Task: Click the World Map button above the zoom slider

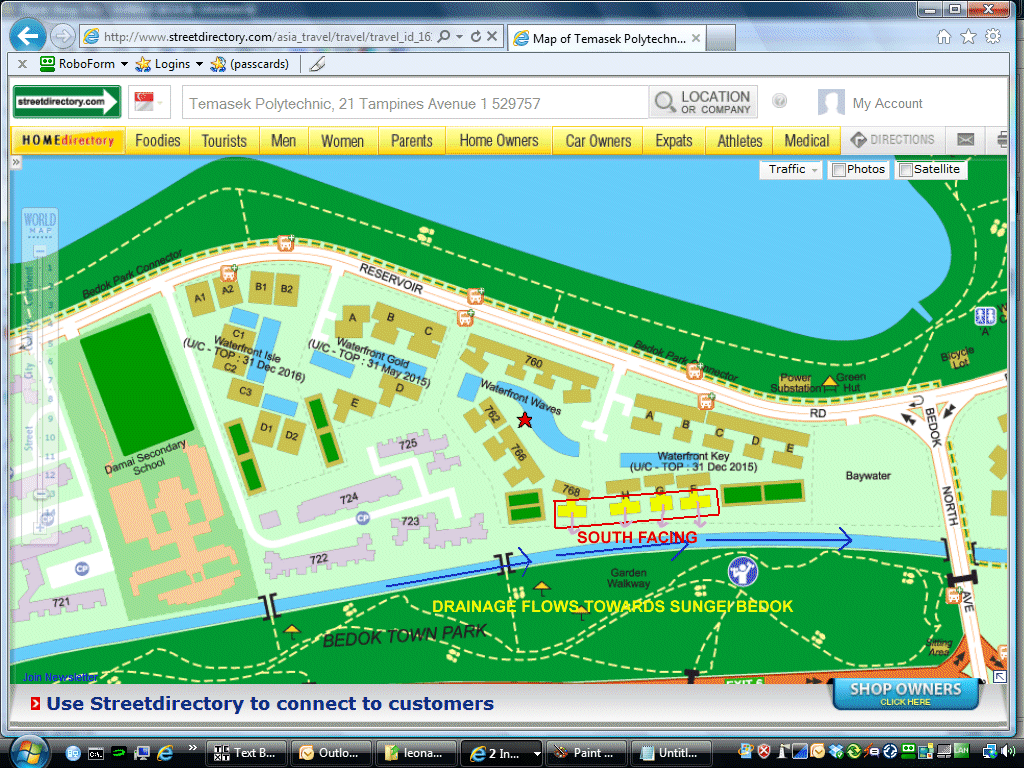Action: pos(40,223)
